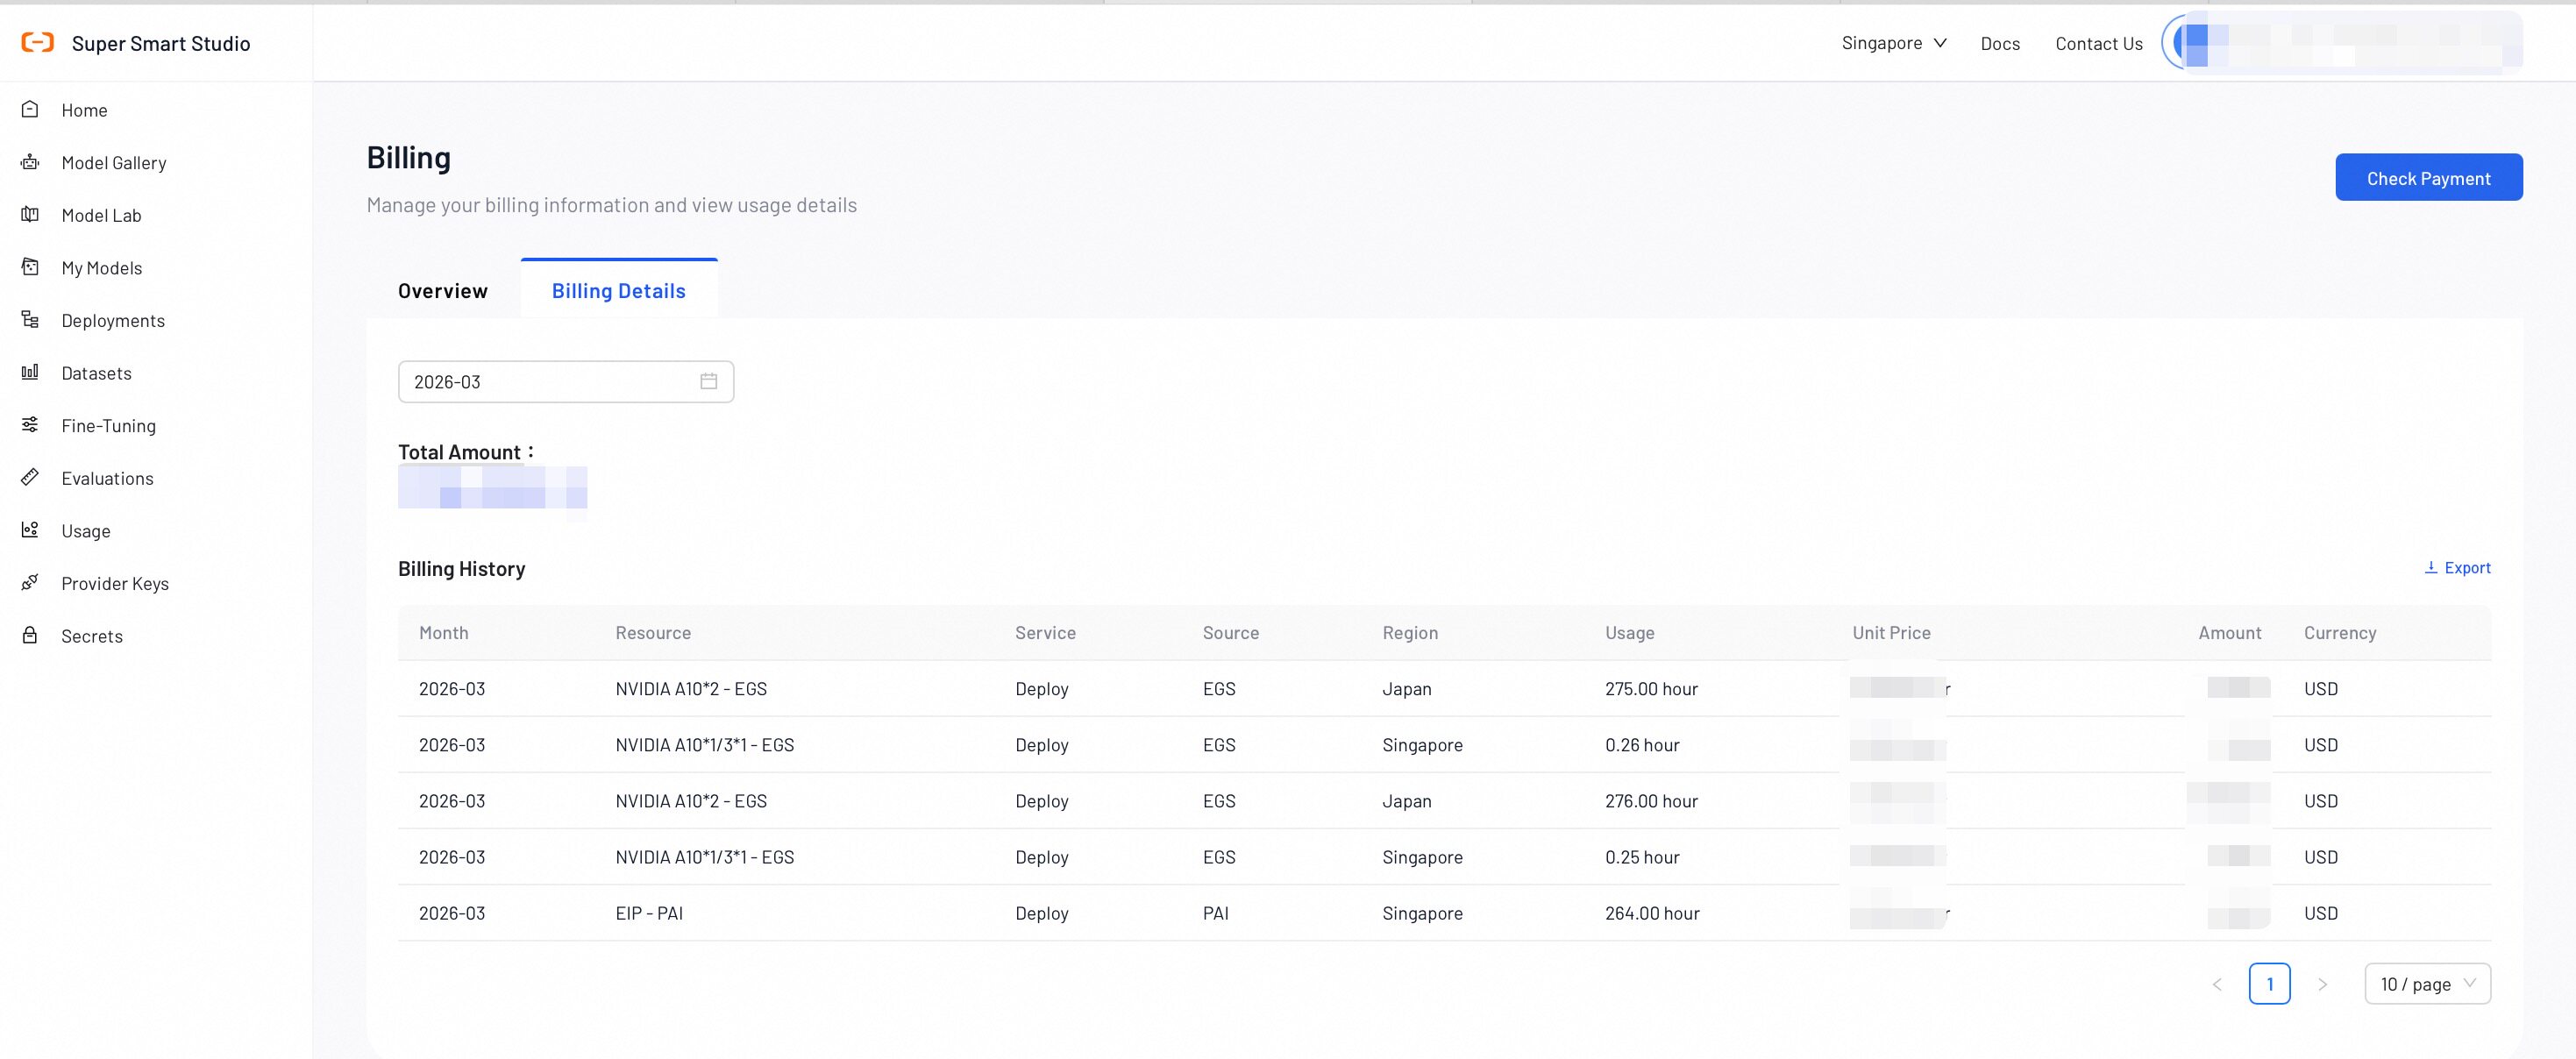Switch to the Overview tab
The image size is (2576, 1059).
pos(443,290)
